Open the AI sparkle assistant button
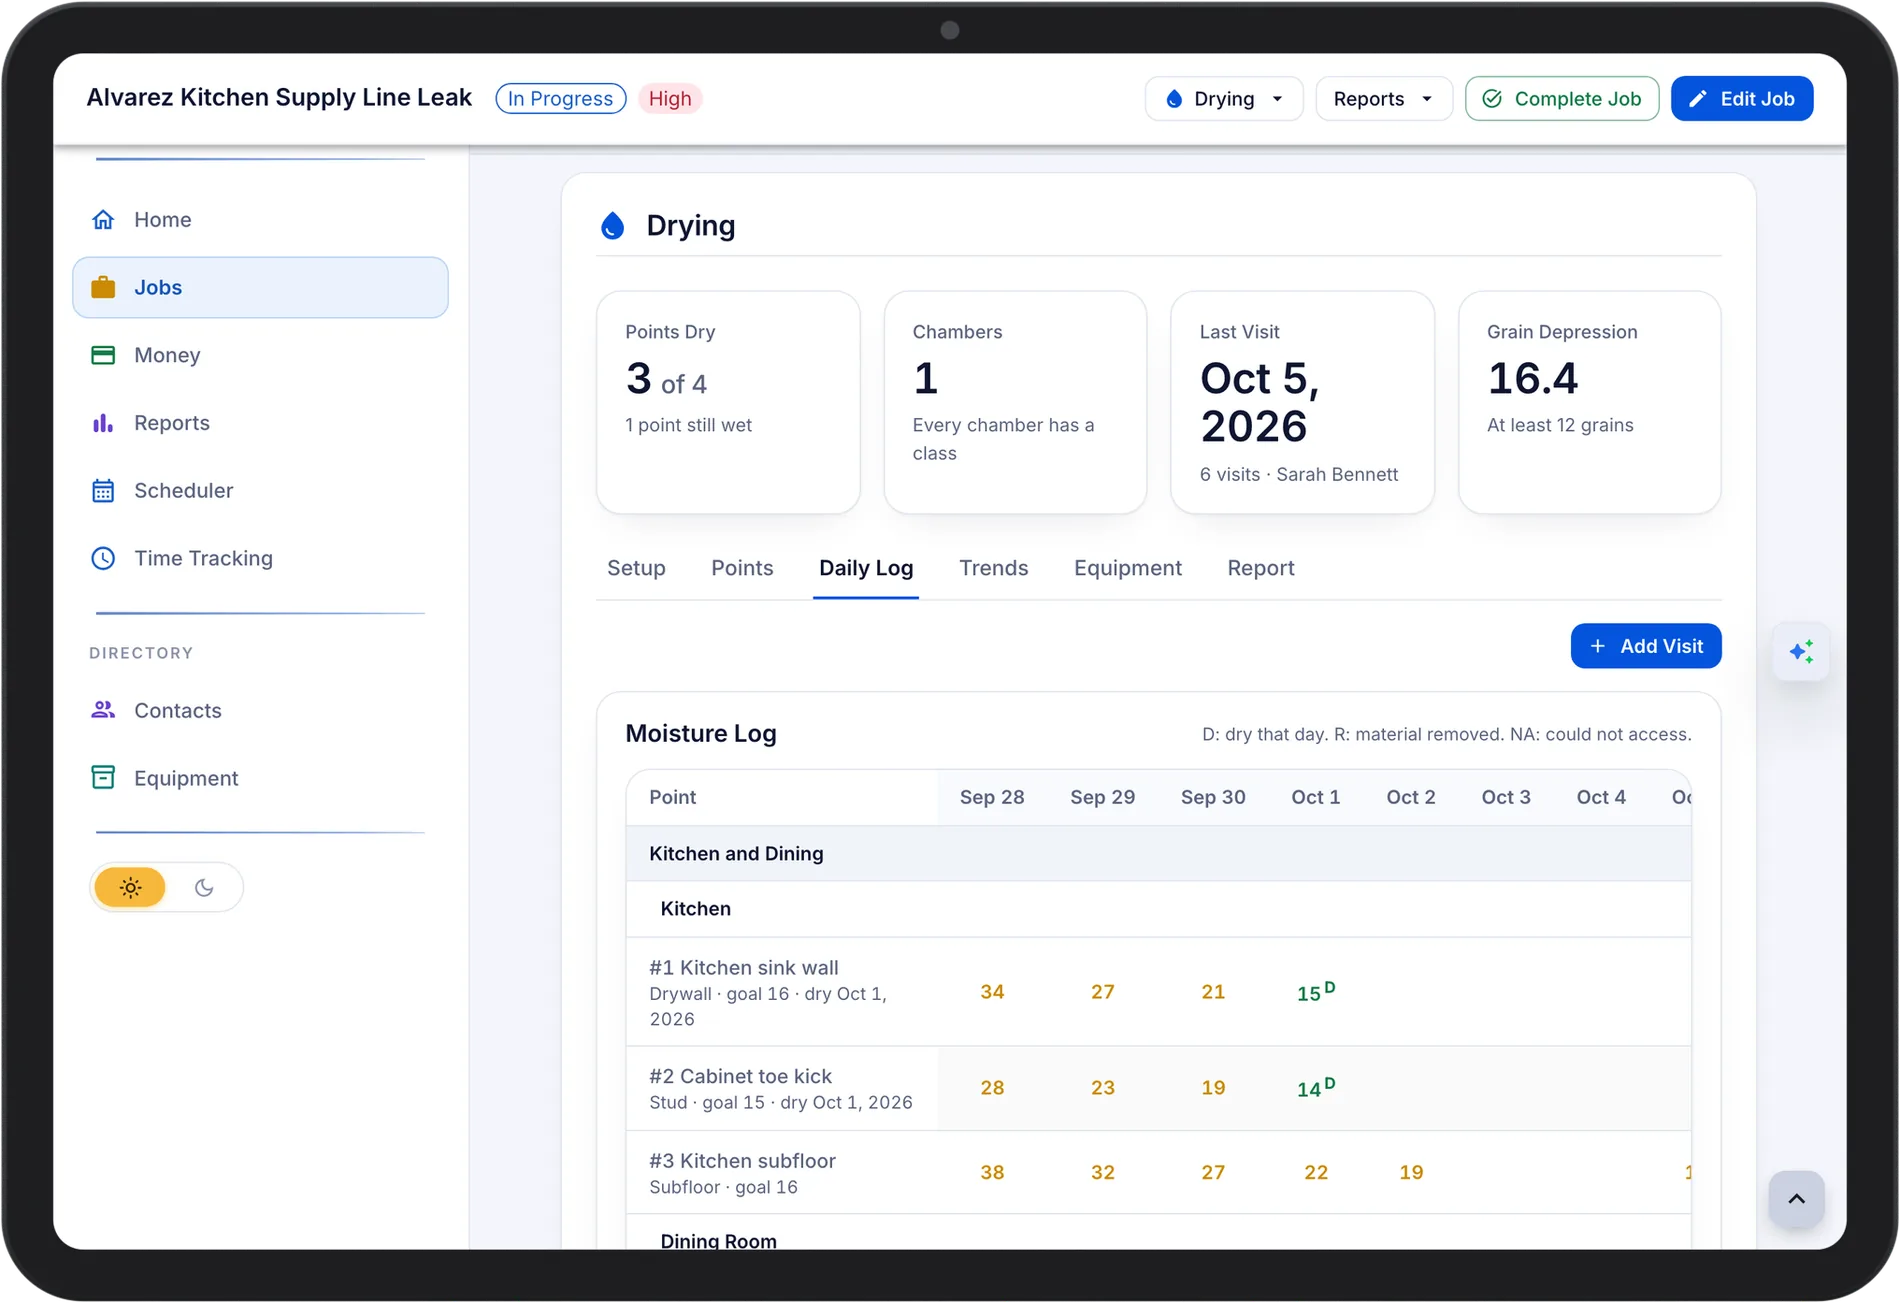The width and height of the screenshot is (1900, 1303). (1801, 651)
